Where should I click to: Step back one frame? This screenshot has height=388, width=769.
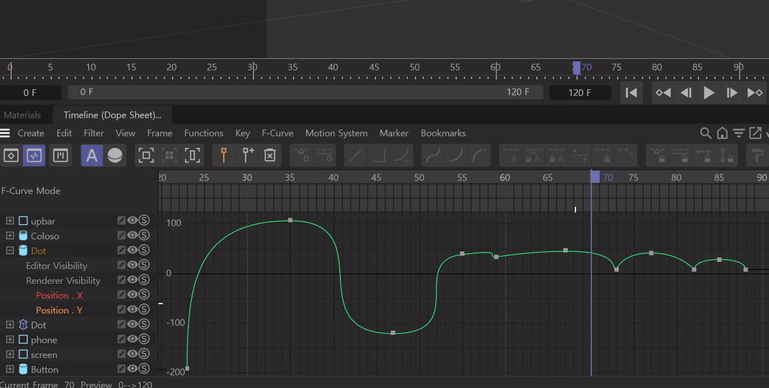click(686, 93)
